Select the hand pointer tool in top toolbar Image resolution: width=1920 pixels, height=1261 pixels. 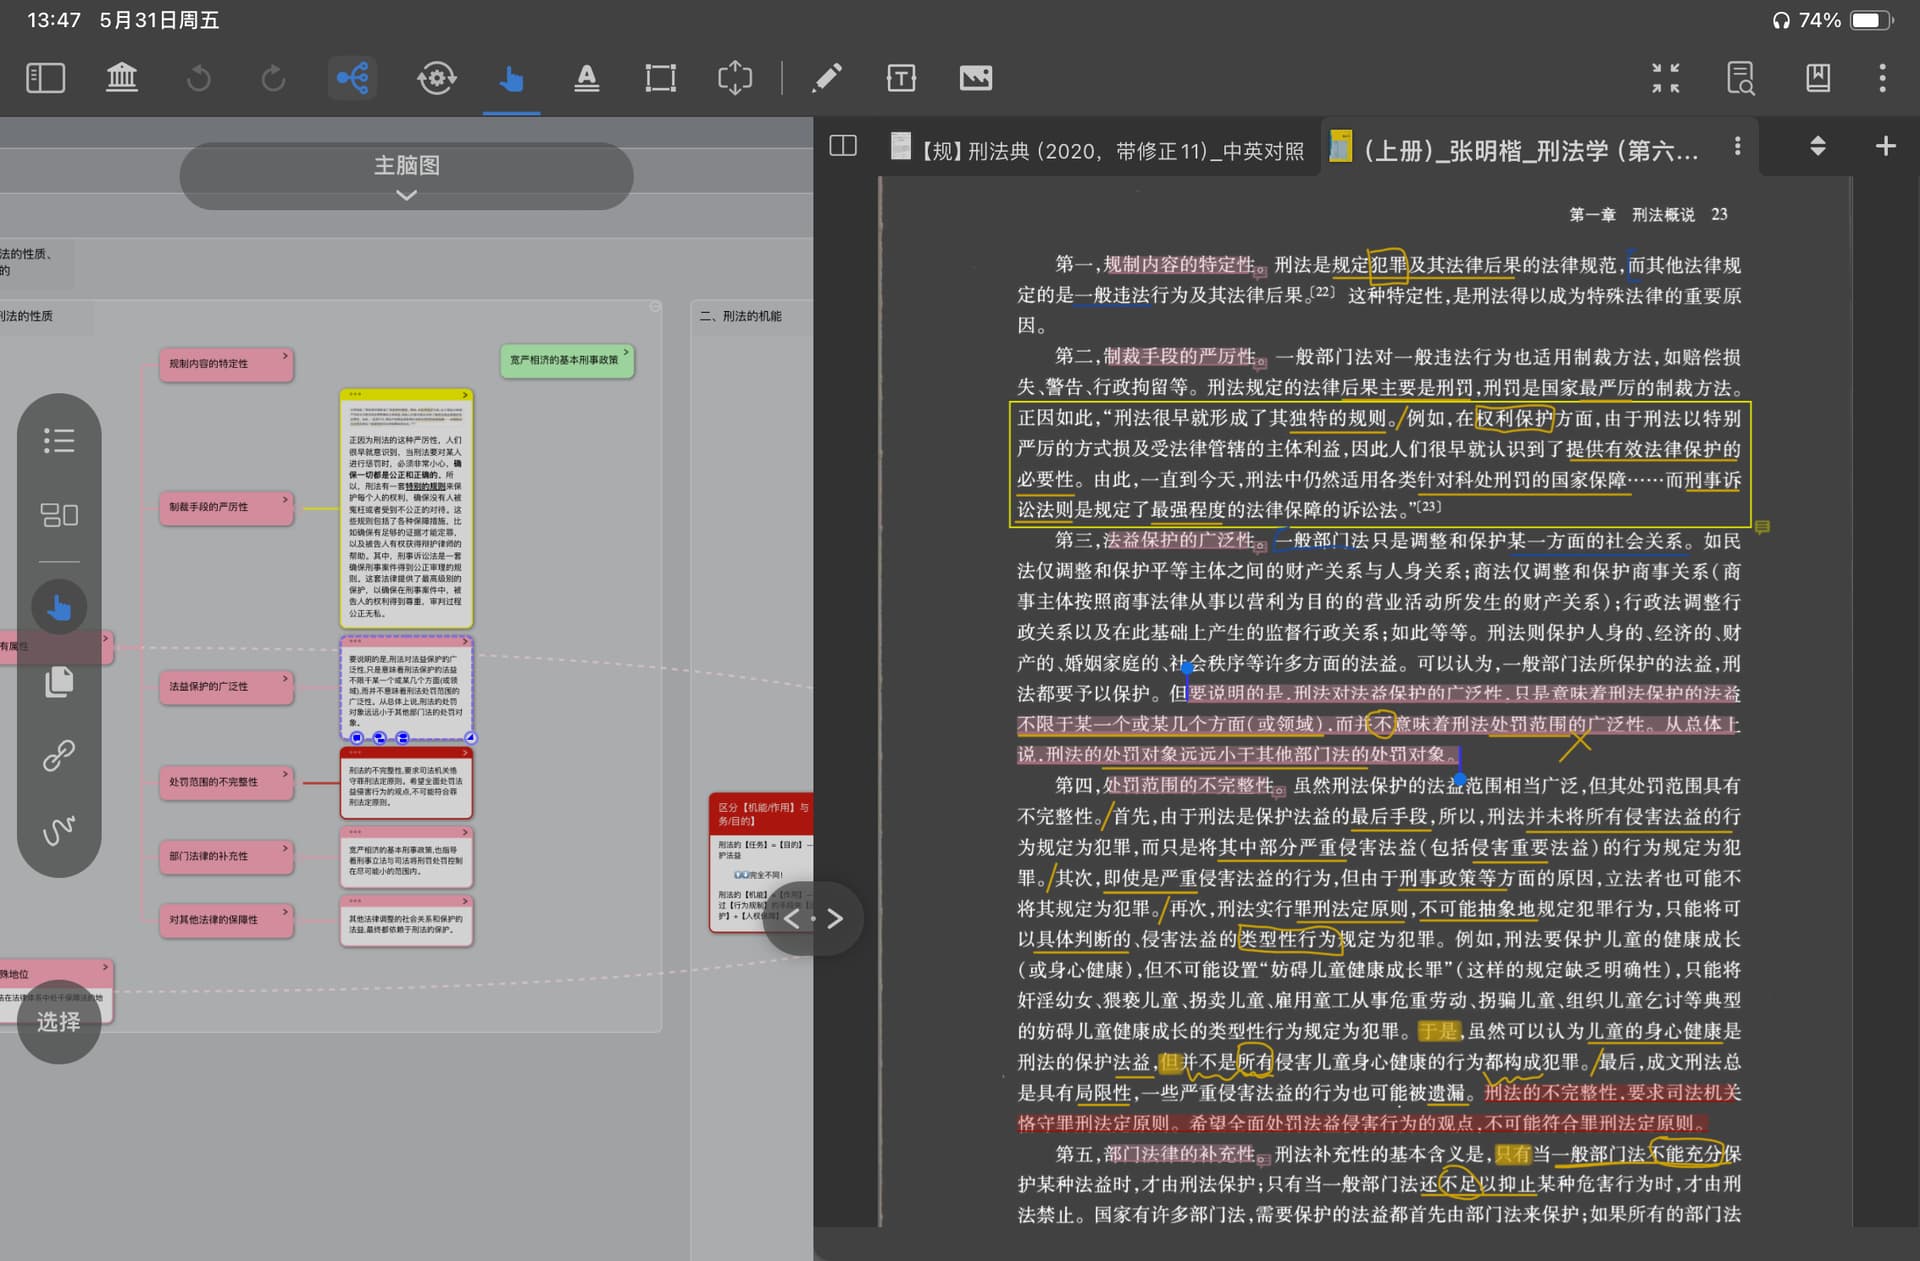511,78
